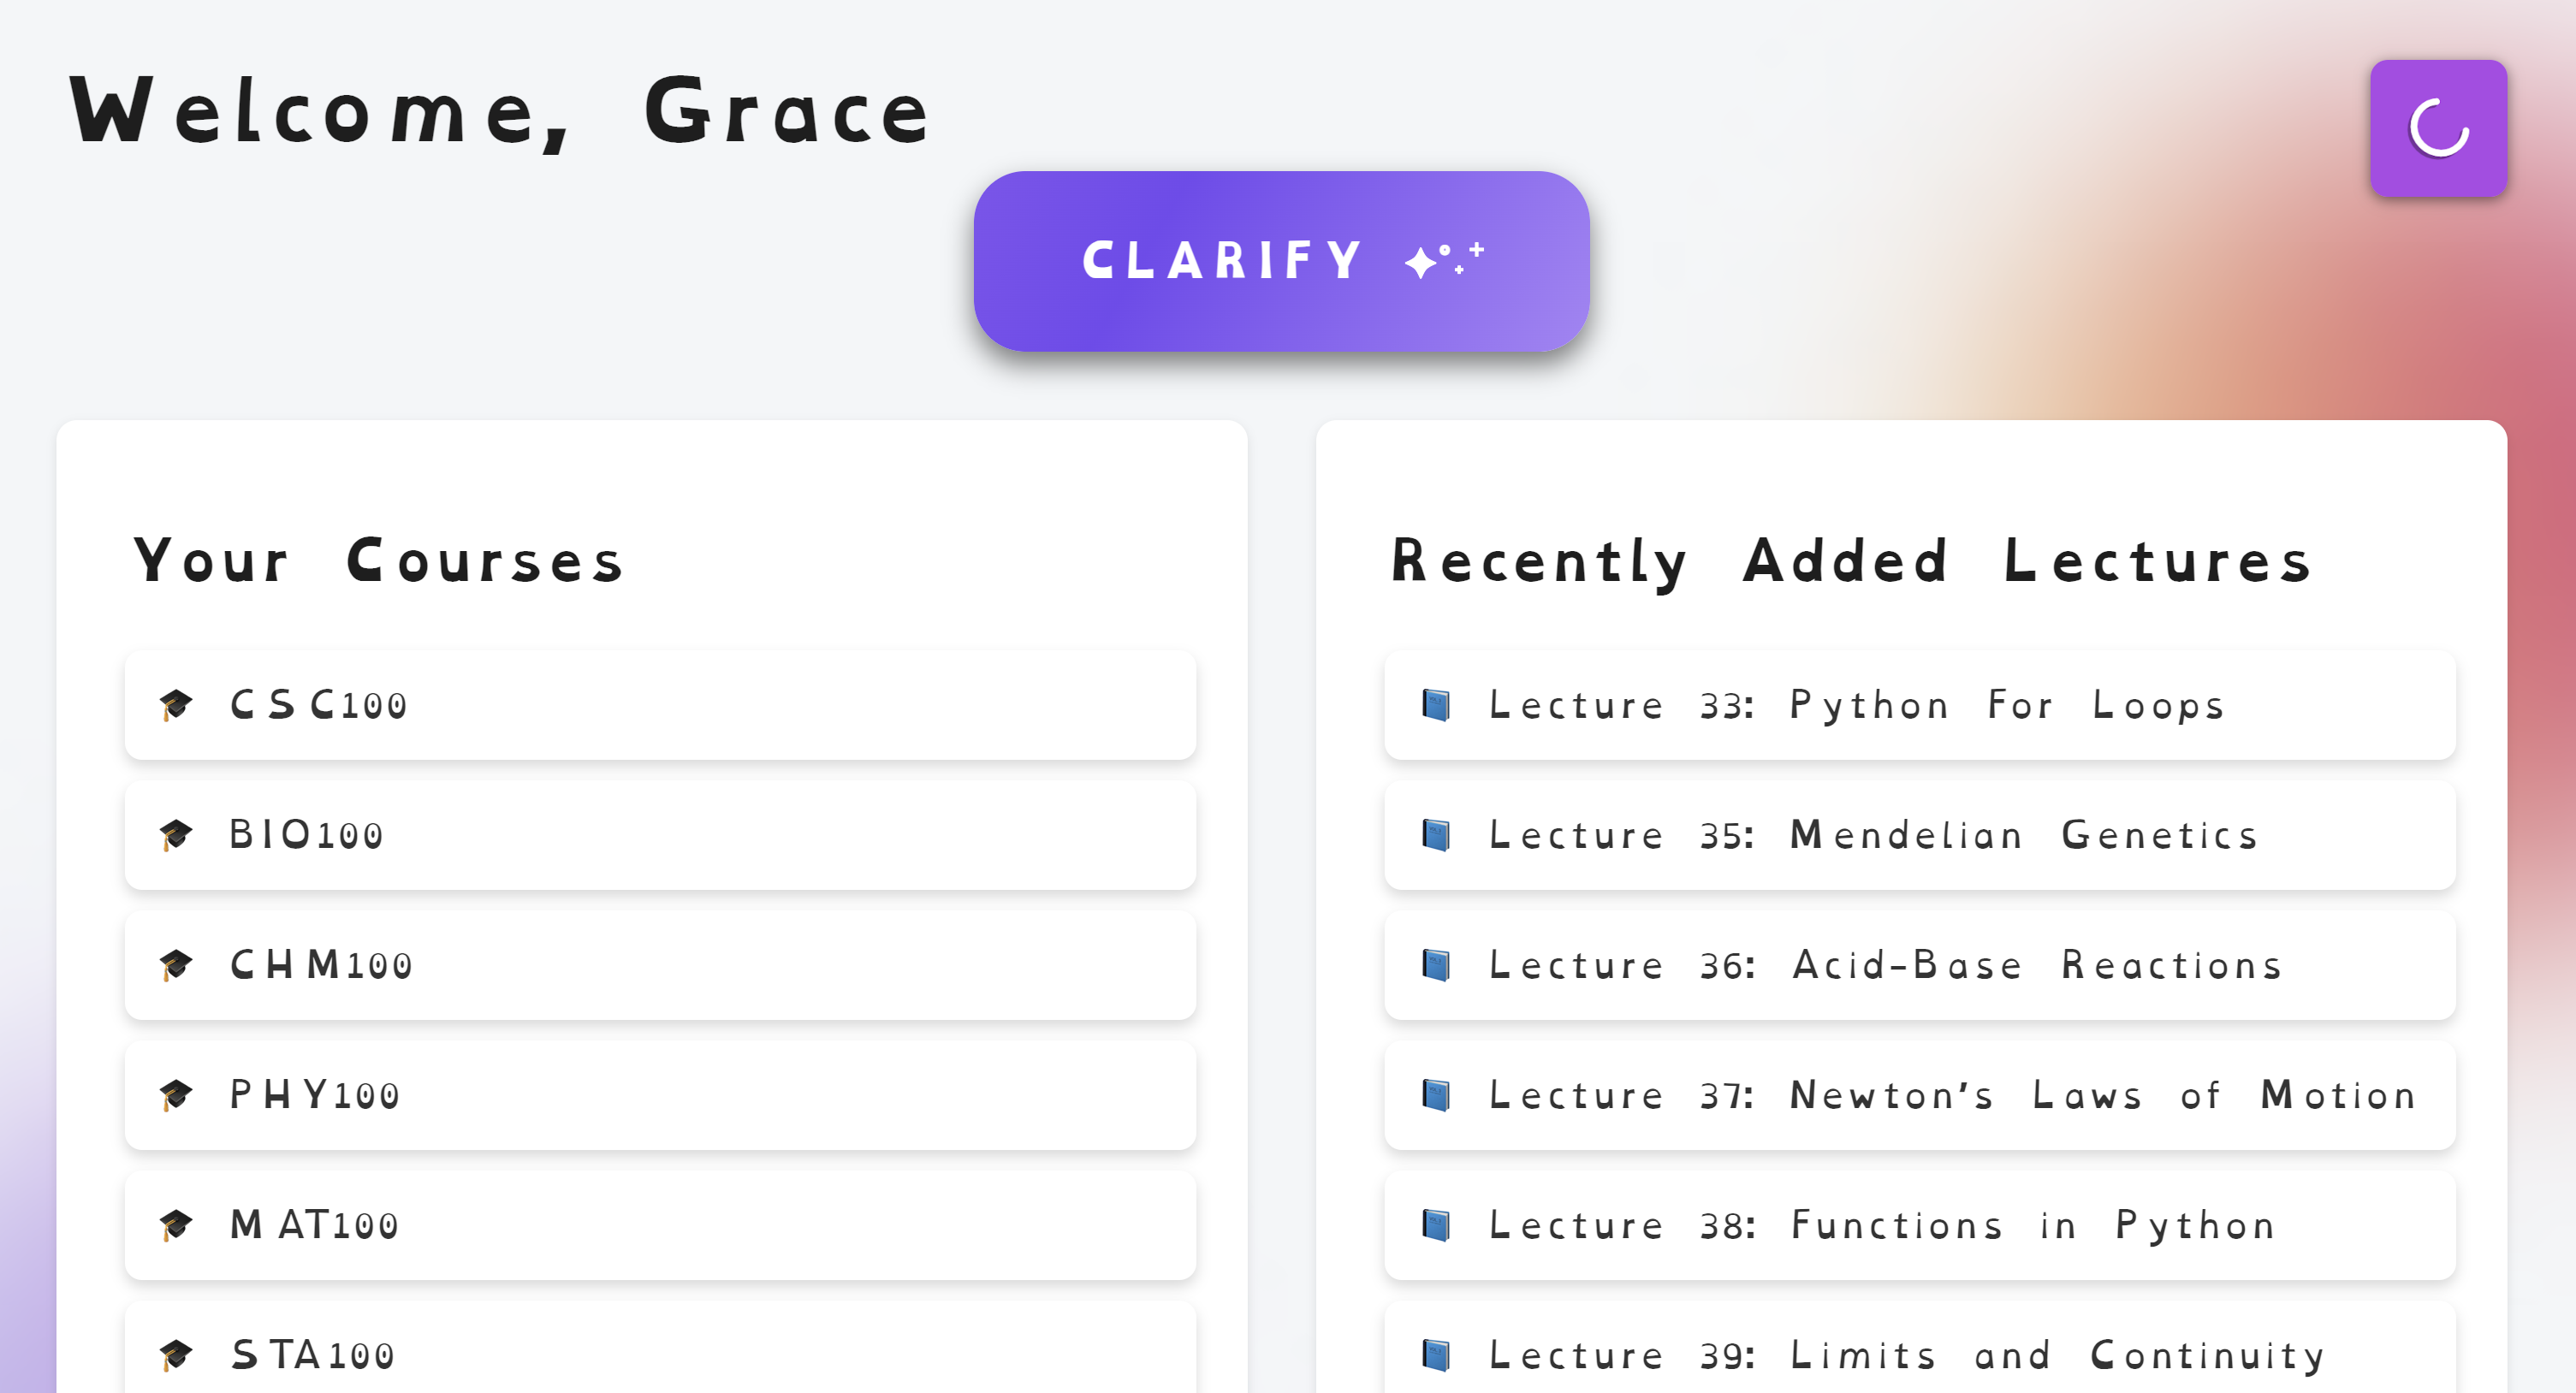2576x1393 pixels.
Task: Click the graduation cap icon beside CSC100
Action: tap(176, 705)
